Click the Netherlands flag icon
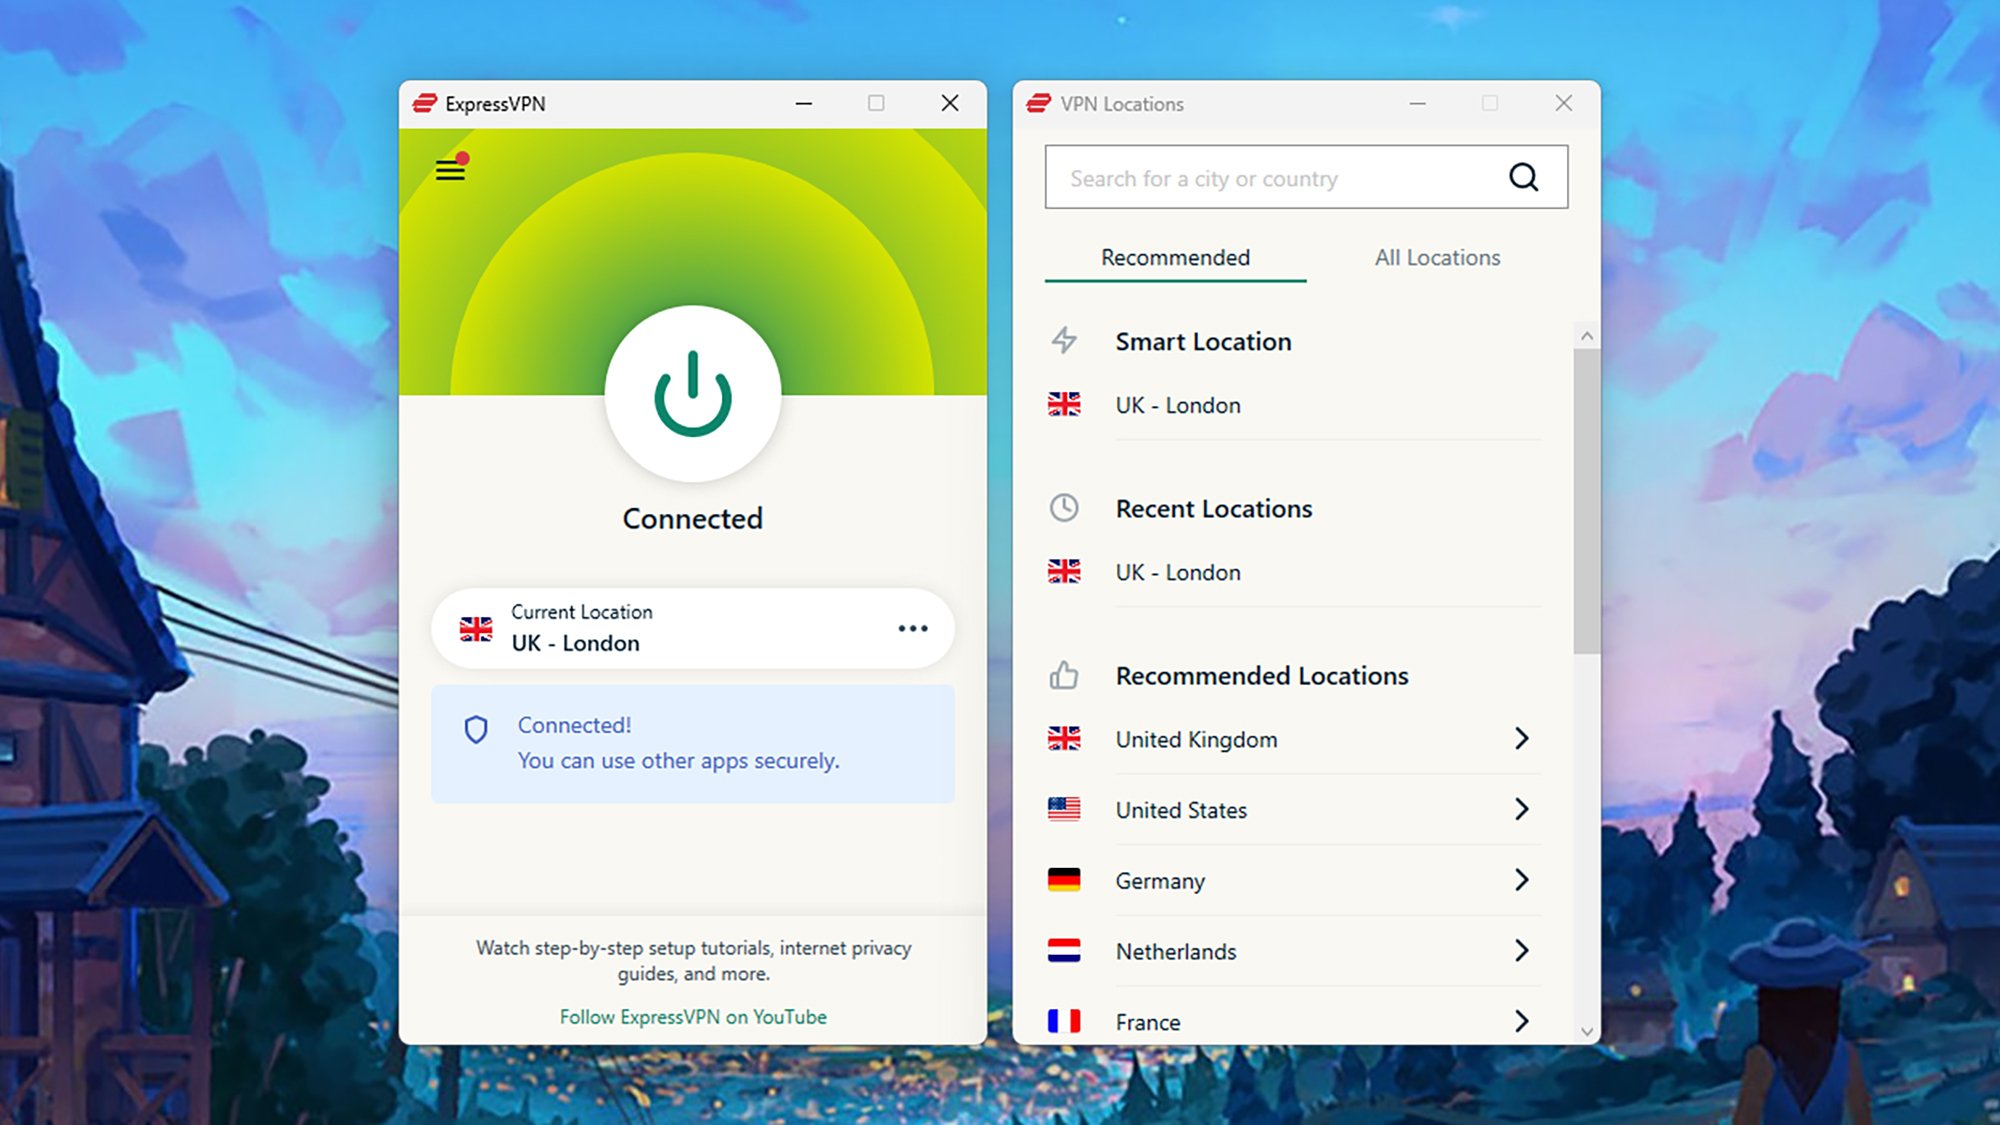This screenshot has height=1125, width=2000. (x=1064, y=951)
